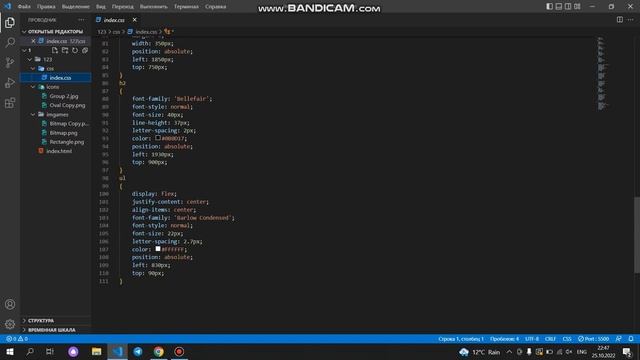Viewport: 640px width, 360px height.
Task: Collapse all folders in explorer
Action: pyautogui.click(x=85, y=50)
